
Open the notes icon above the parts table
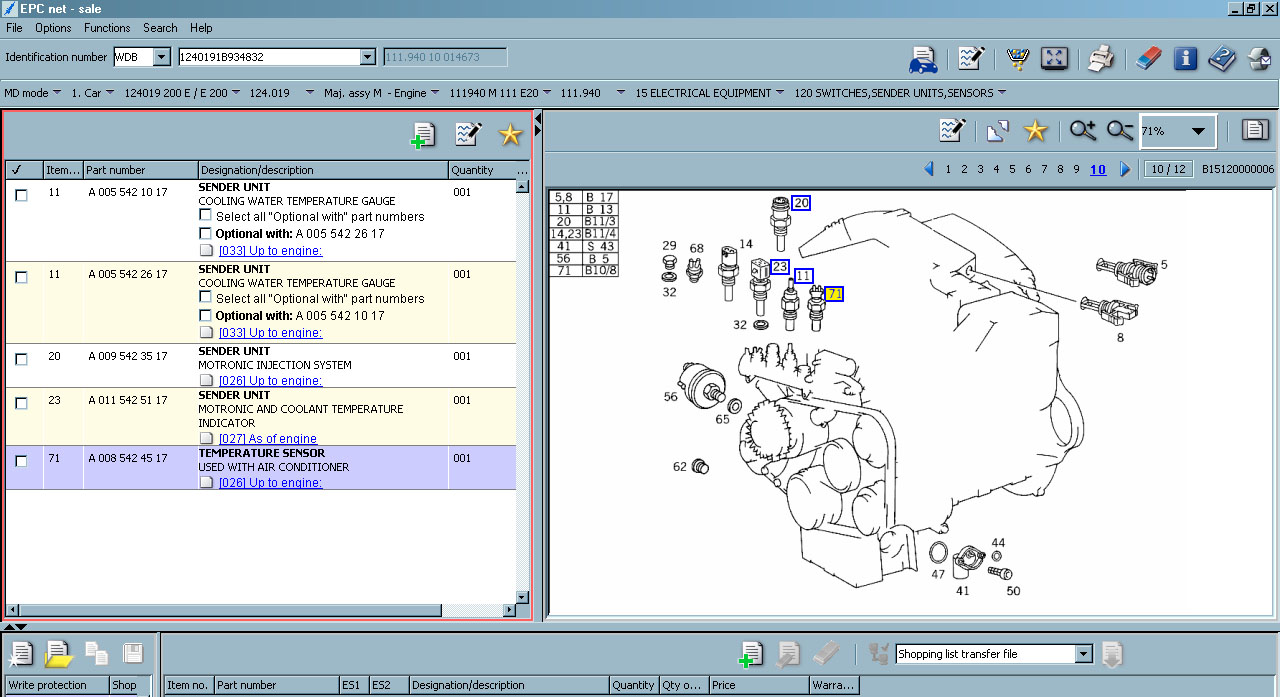(x=468, y=134)
